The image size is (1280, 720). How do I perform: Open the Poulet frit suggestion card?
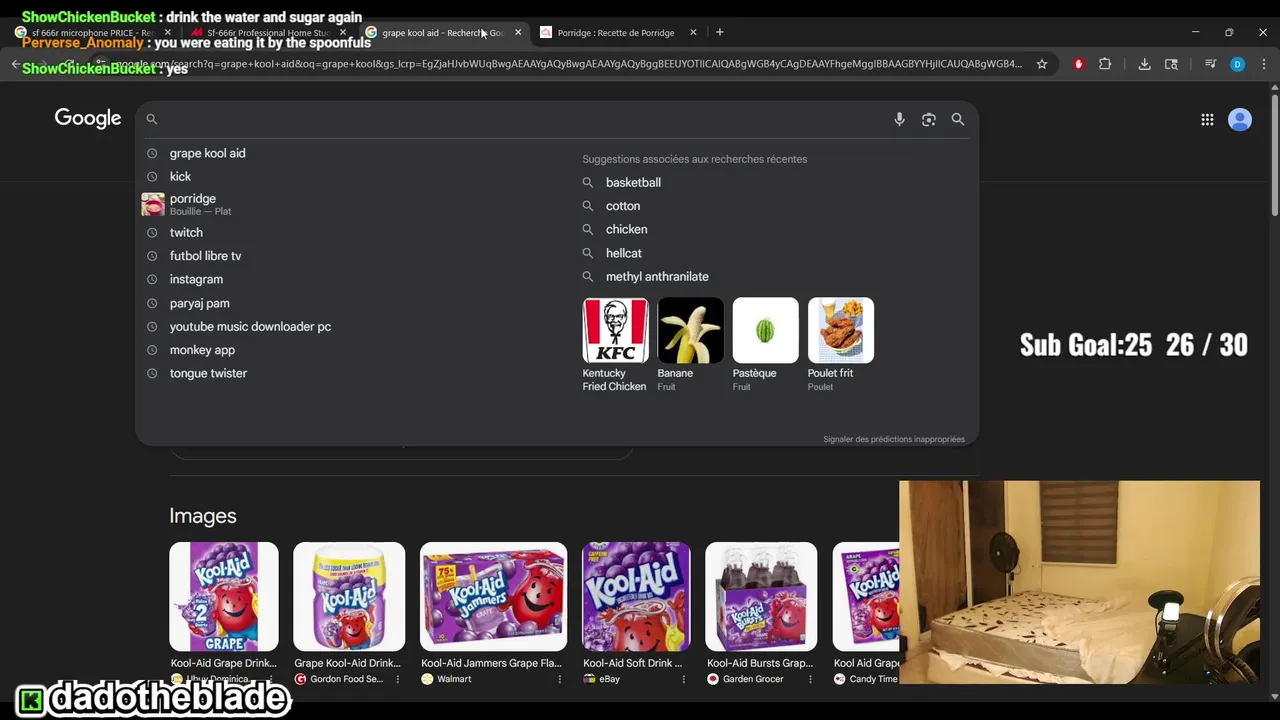840,344
